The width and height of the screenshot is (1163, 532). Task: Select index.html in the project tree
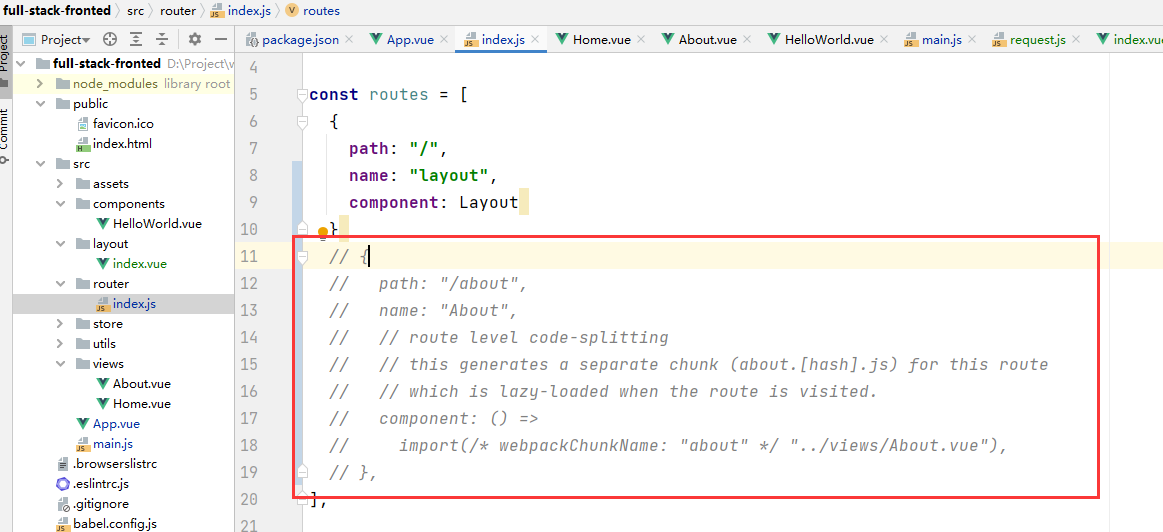pyautogui.click(x=114, y=143)
